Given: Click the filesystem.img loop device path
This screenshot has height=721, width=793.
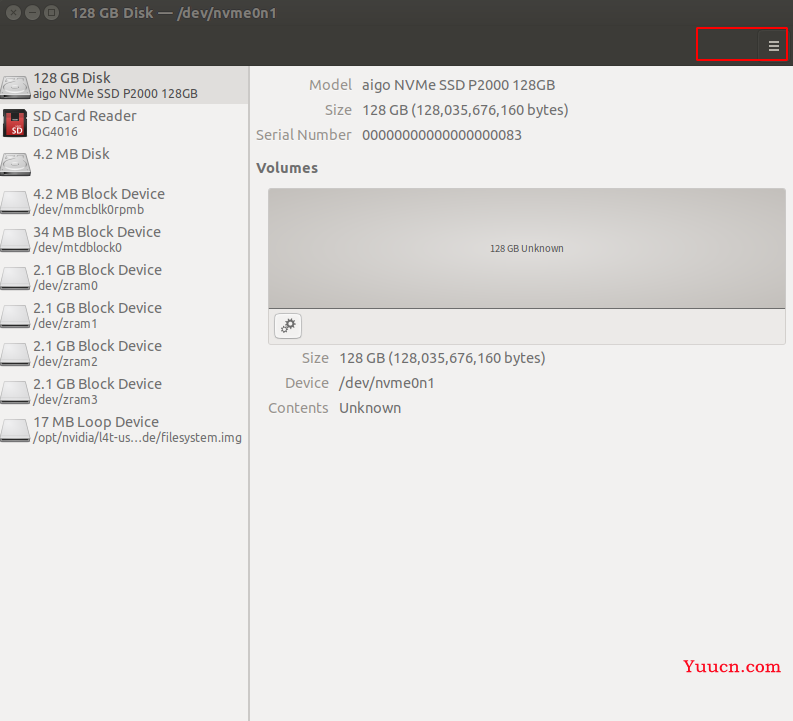Looking at the screenshot, I should pyautogui.click(x=137, y=438).
